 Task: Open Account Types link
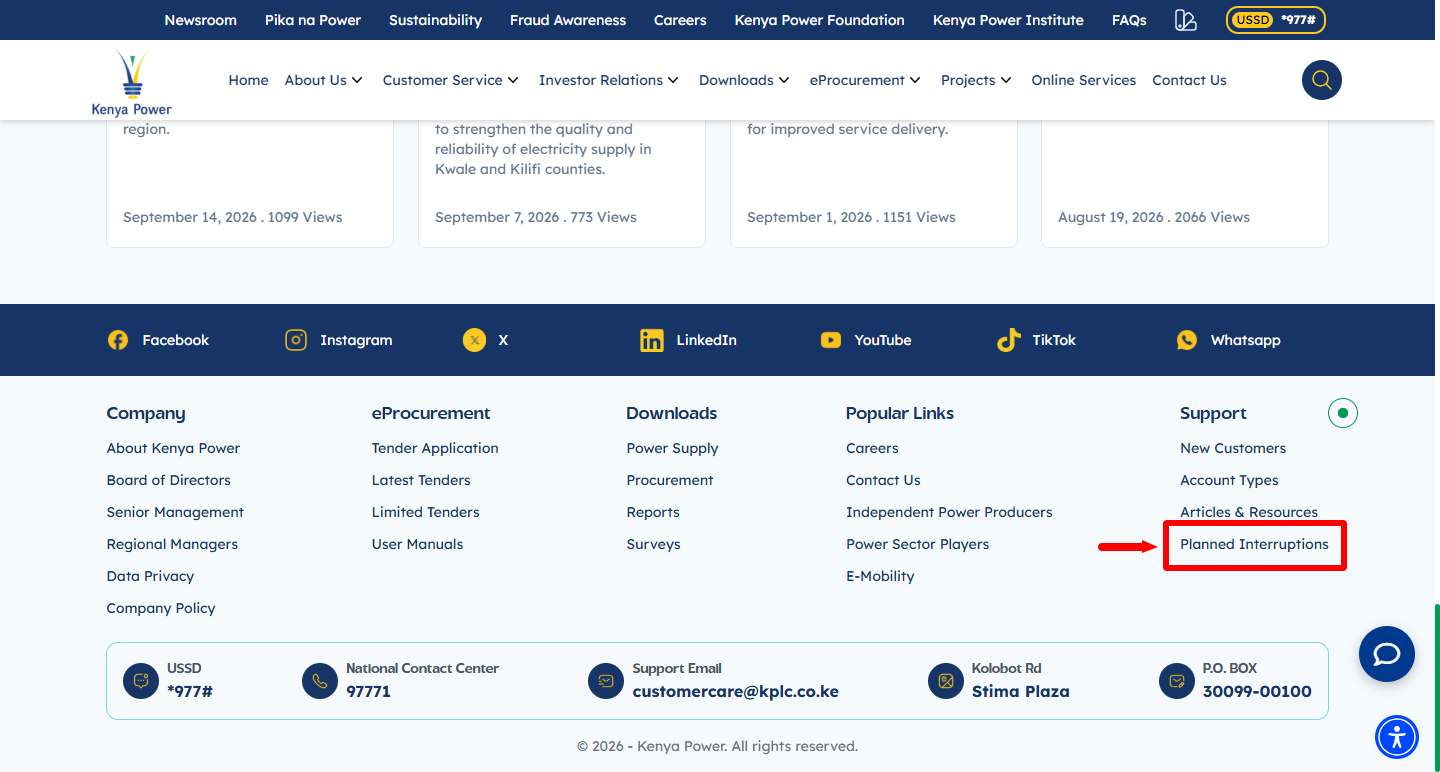[x=1229, y=480]
